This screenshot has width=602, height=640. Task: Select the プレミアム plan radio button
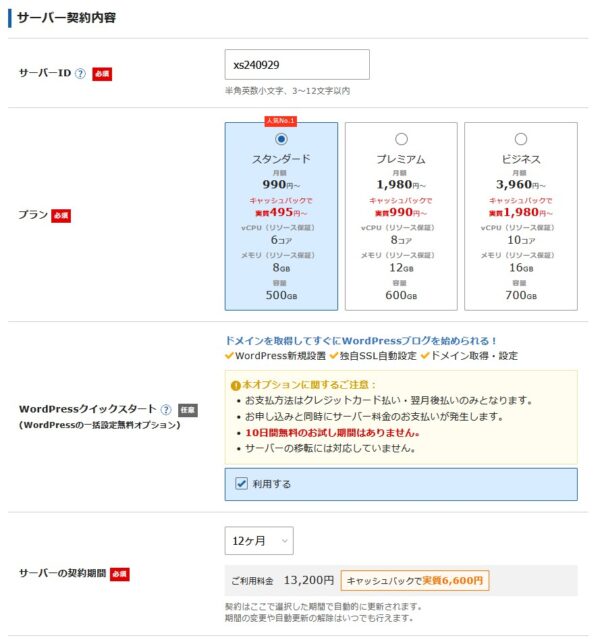coord(401,139)
